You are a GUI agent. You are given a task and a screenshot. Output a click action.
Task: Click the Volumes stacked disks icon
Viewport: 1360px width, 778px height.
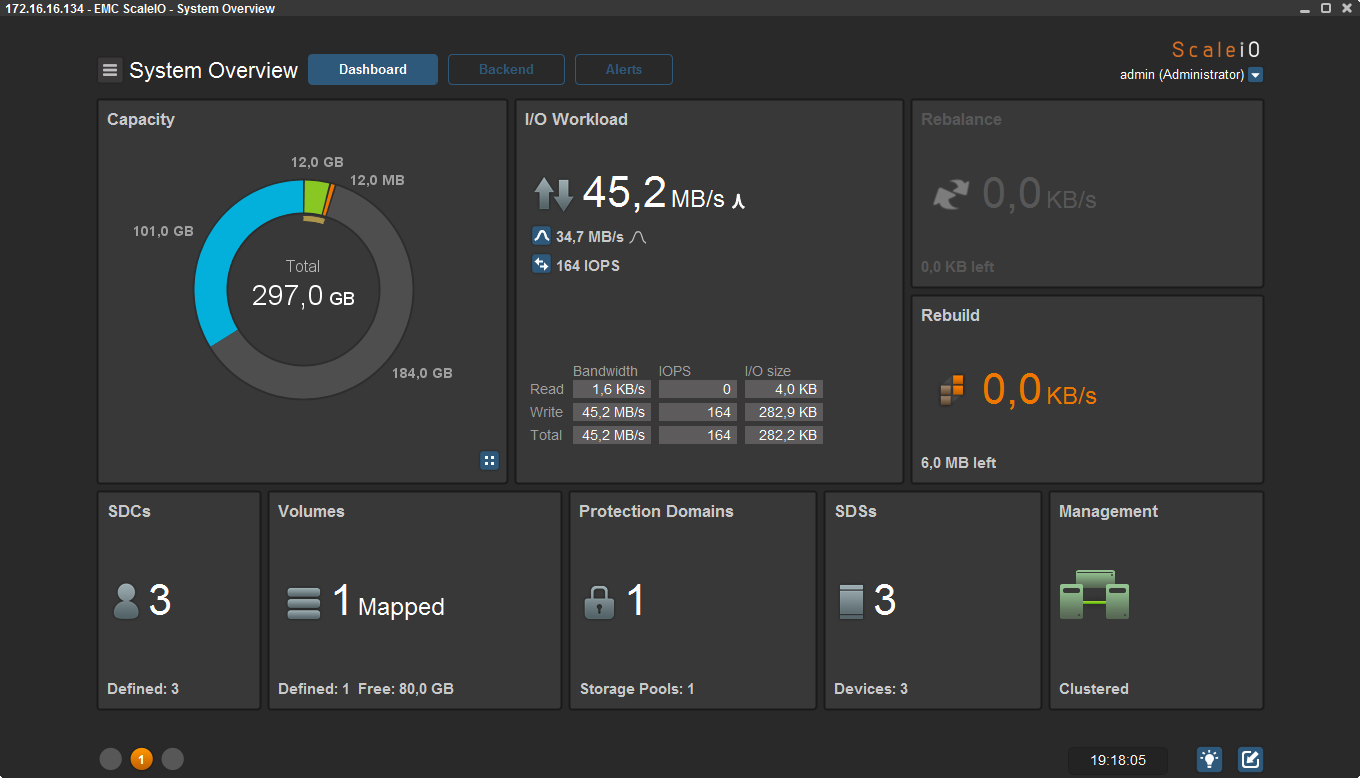(x=304, y=602)
